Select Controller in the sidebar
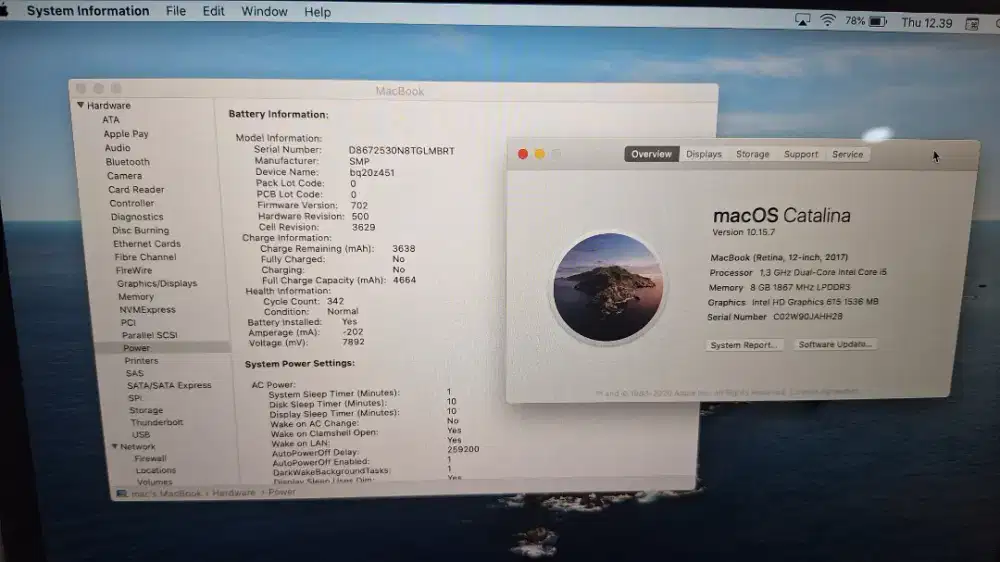 pos(131,203)
